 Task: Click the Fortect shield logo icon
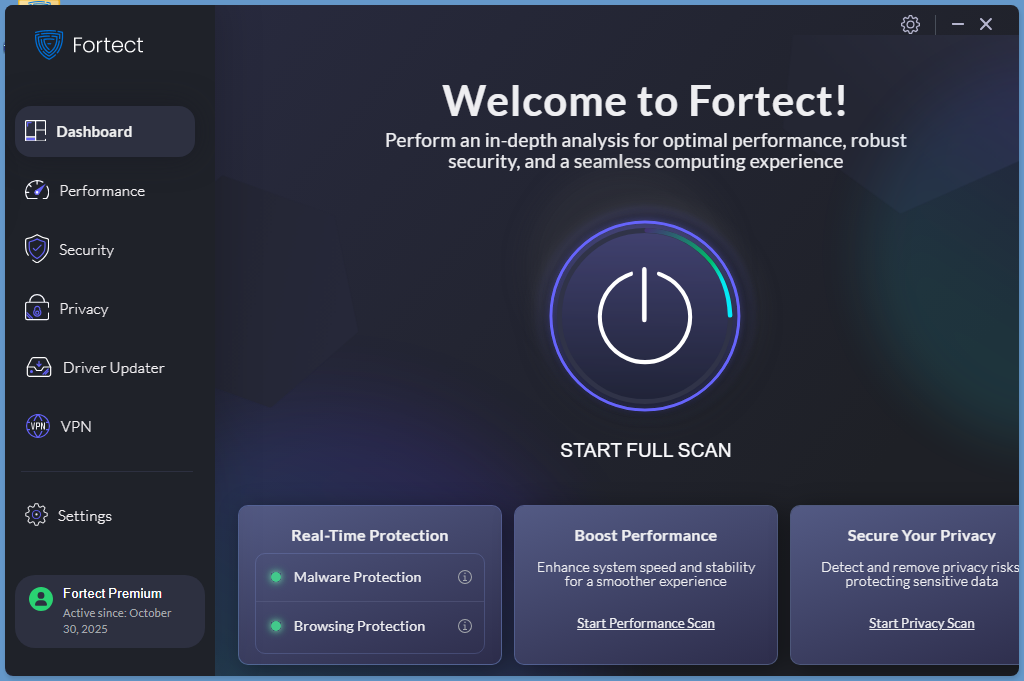tap(48, 44)
